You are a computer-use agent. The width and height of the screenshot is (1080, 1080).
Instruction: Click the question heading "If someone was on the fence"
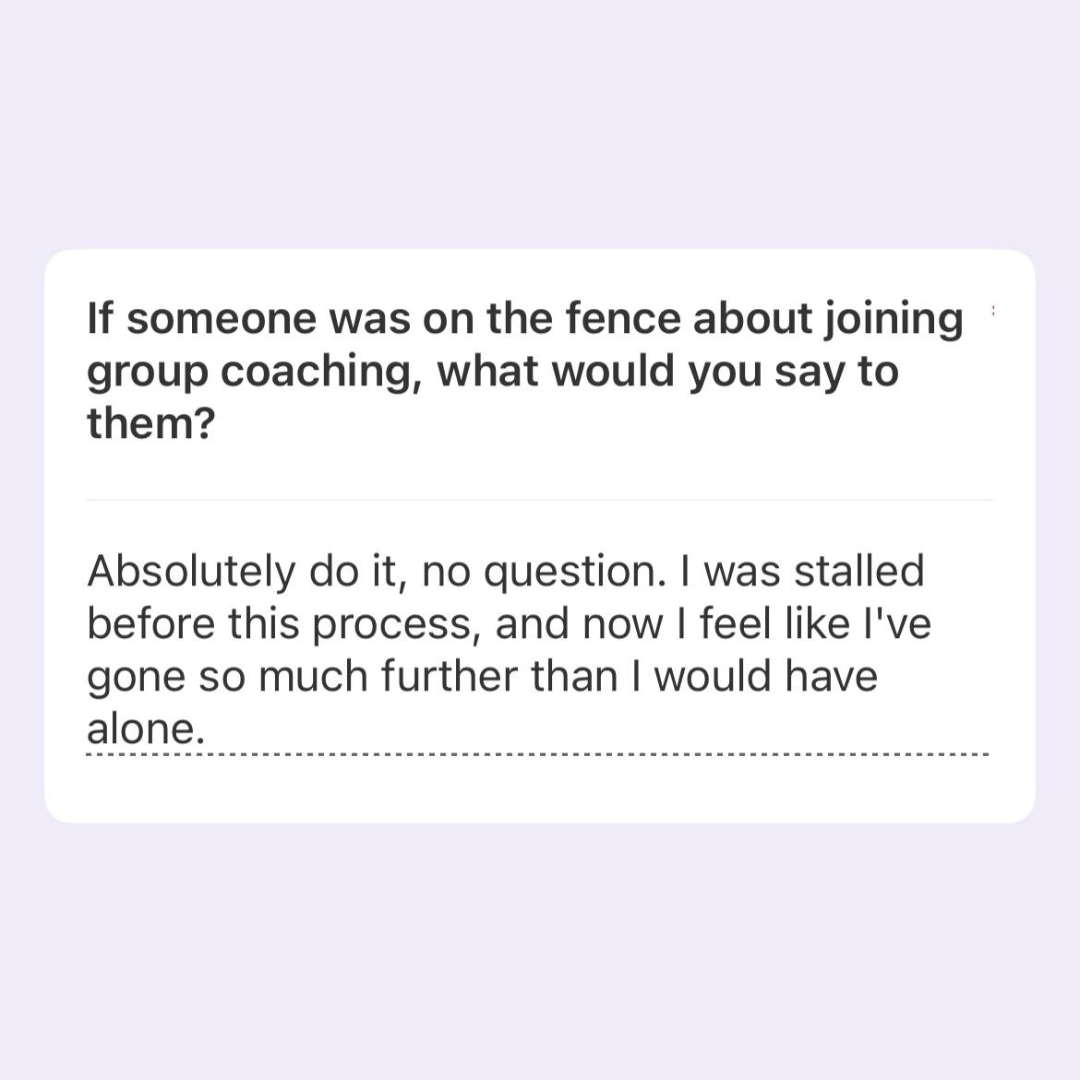click(x=525, y=370)
